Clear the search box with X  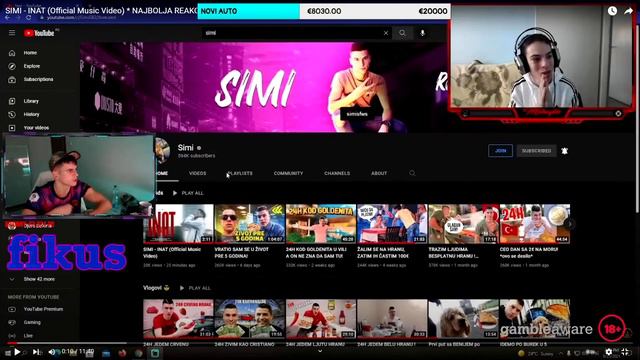pyautogui.click(x=386, y=33)
